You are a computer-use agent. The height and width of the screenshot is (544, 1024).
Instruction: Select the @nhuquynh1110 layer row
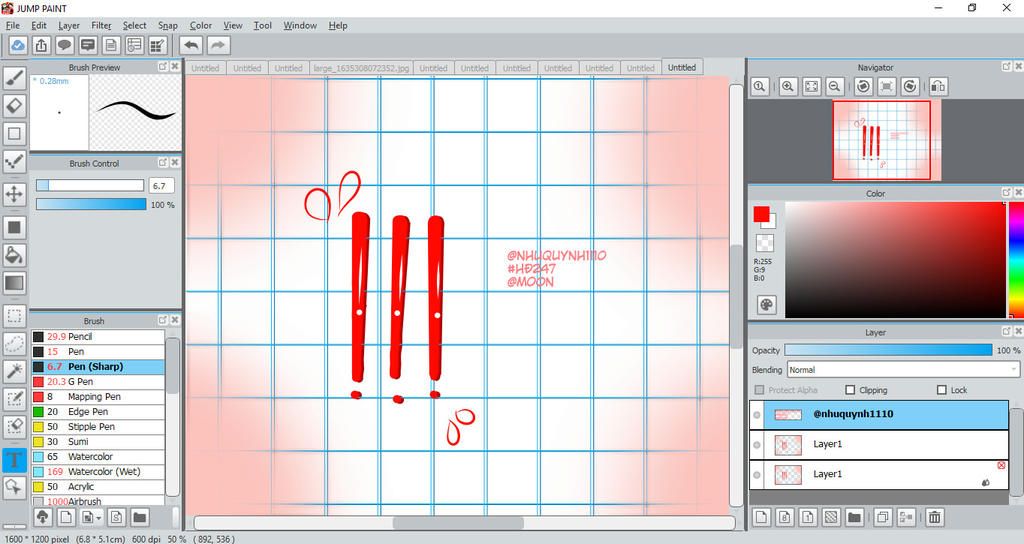(879, 415)
